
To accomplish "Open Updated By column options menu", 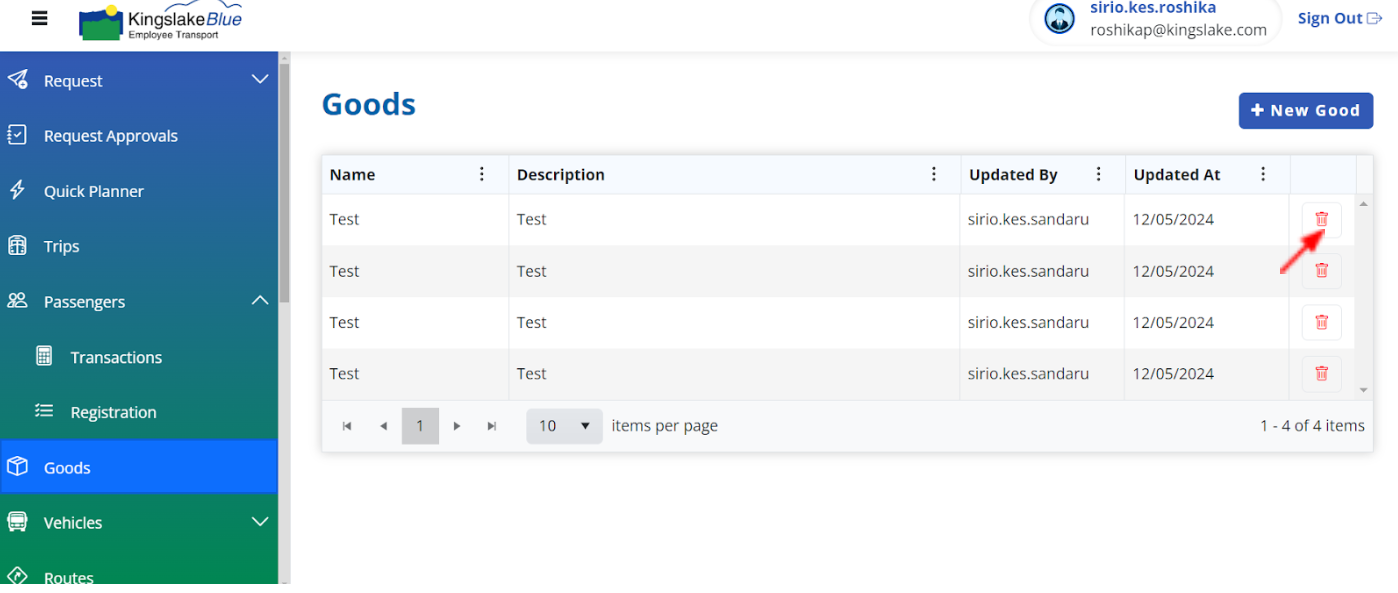I will [x=1099, y=174].
